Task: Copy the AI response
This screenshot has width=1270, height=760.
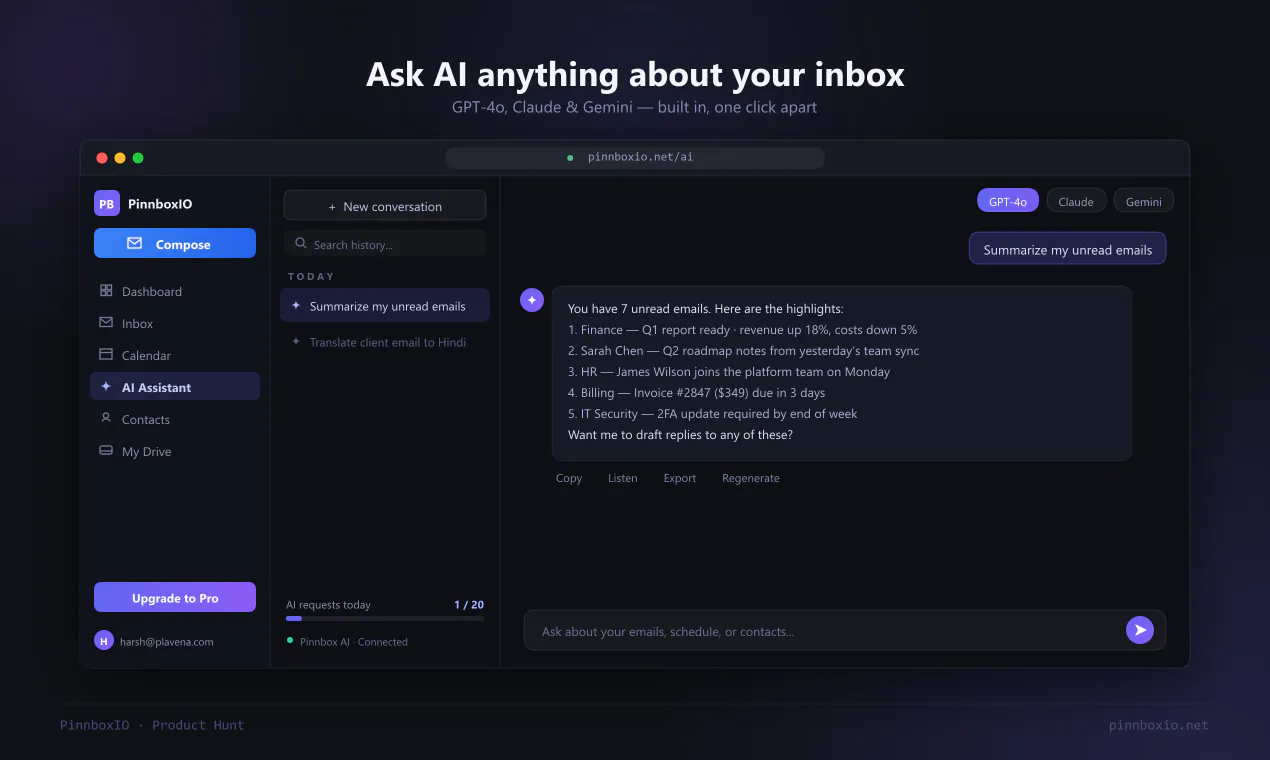Action: point(569,478)
